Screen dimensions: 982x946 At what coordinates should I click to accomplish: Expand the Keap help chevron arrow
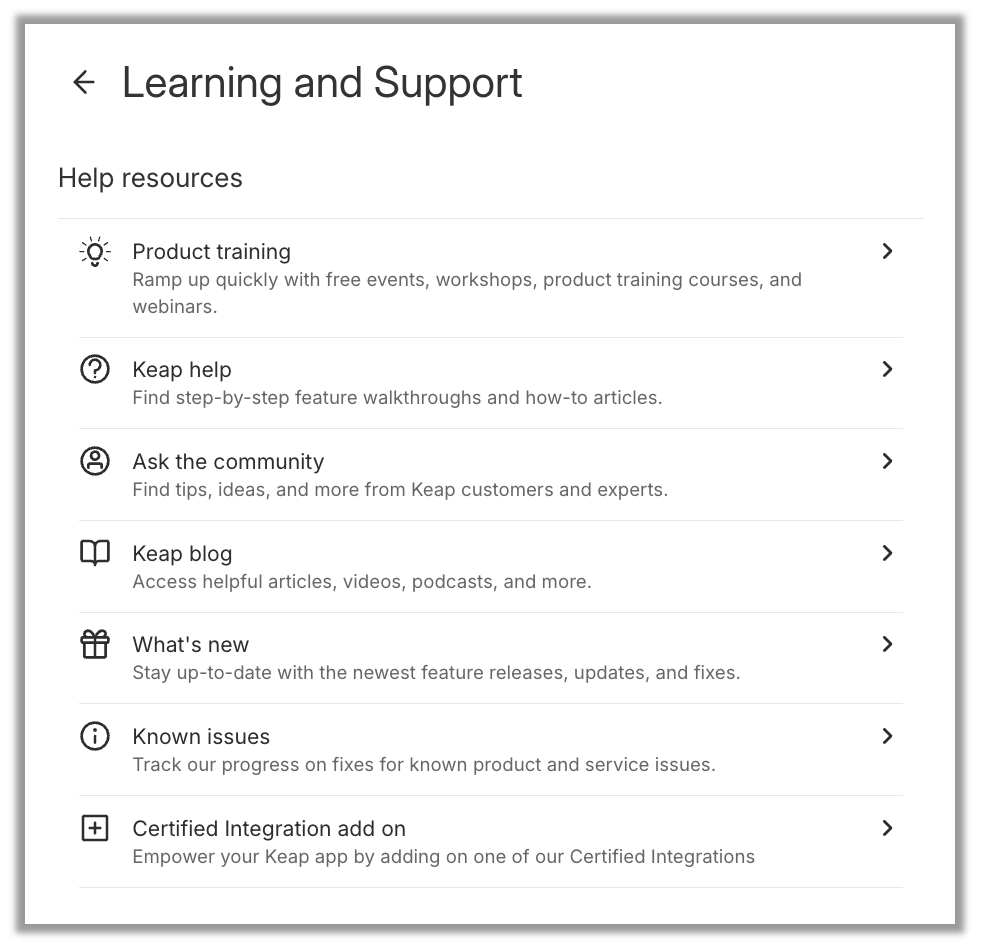tap(887, 369)
